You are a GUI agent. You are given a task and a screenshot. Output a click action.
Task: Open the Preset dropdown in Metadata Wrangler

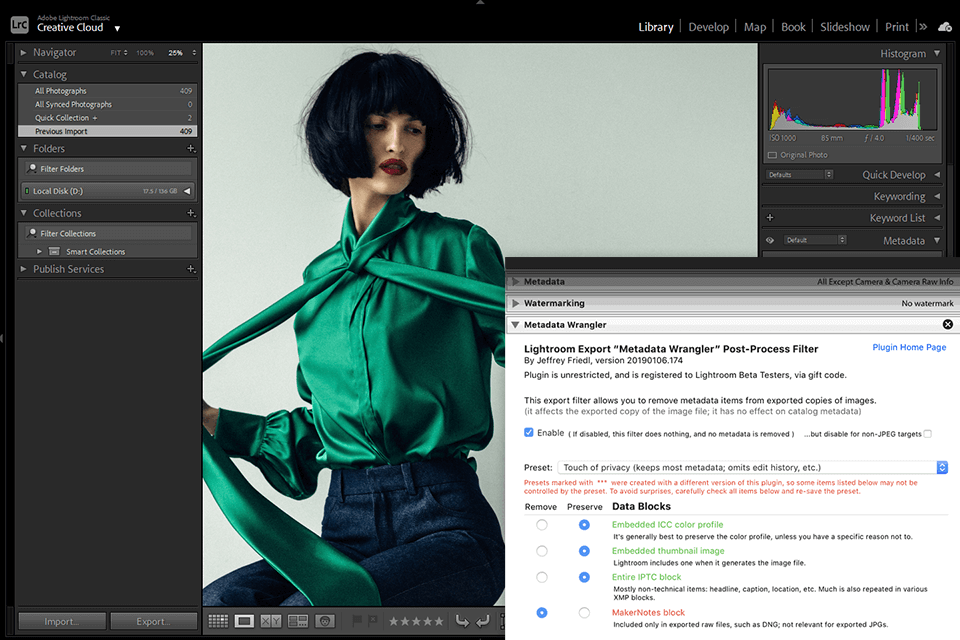(x=752, y=467)
